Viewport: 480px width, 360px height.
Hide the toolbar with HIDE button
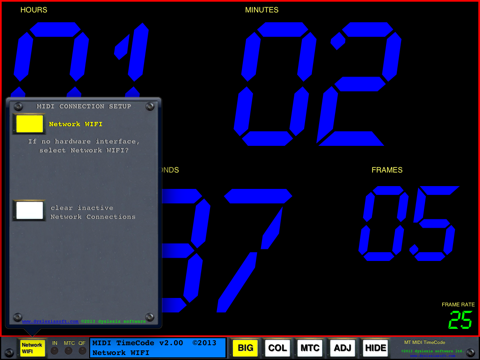coord(375,348)
